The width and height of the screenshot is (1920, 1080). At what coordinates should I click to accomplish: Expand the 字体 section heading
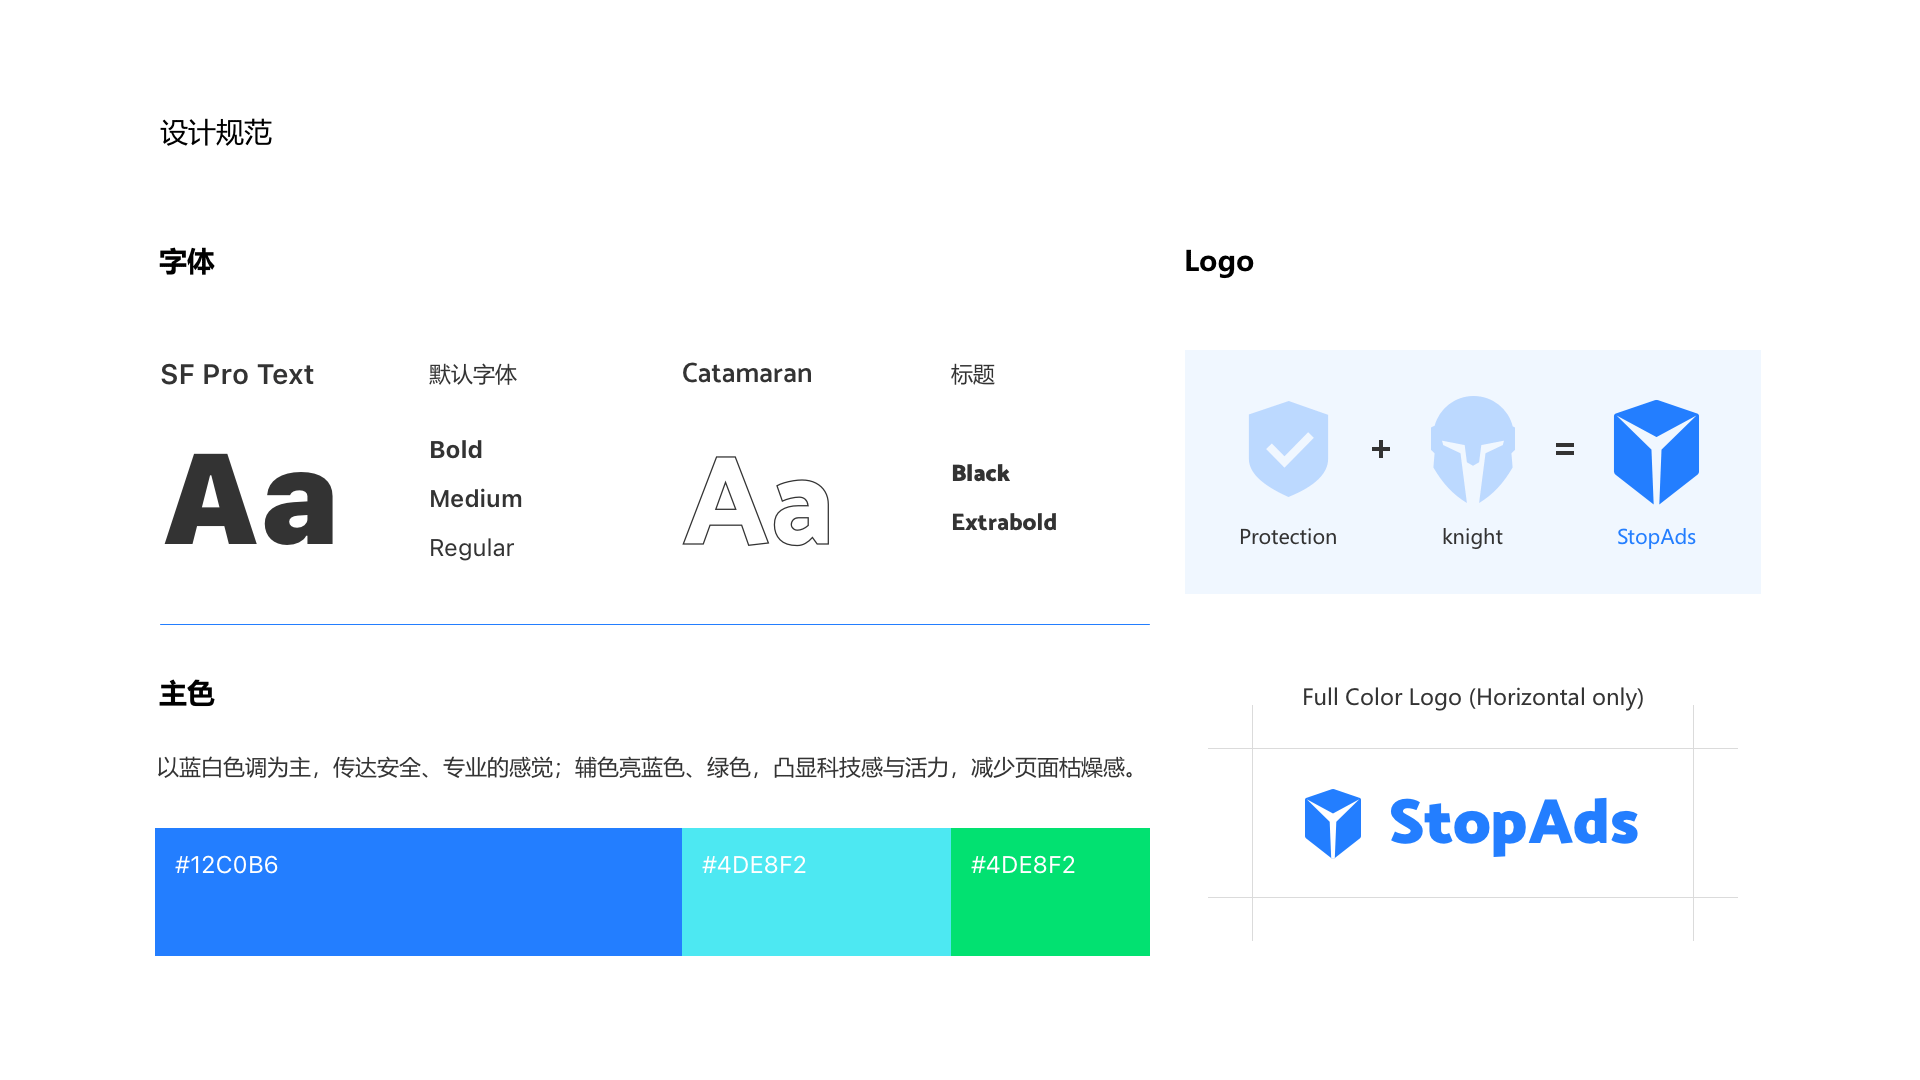186,262
